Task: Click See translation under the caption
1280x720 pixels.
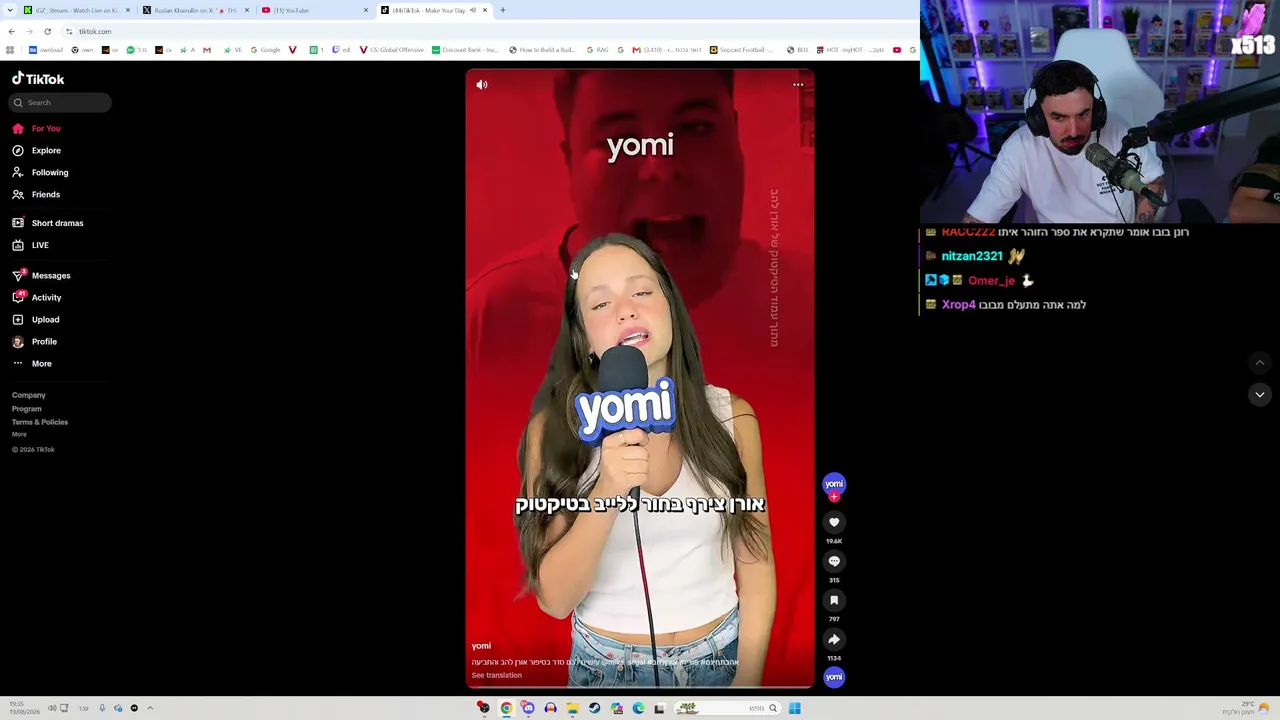Action: point(497,675)
